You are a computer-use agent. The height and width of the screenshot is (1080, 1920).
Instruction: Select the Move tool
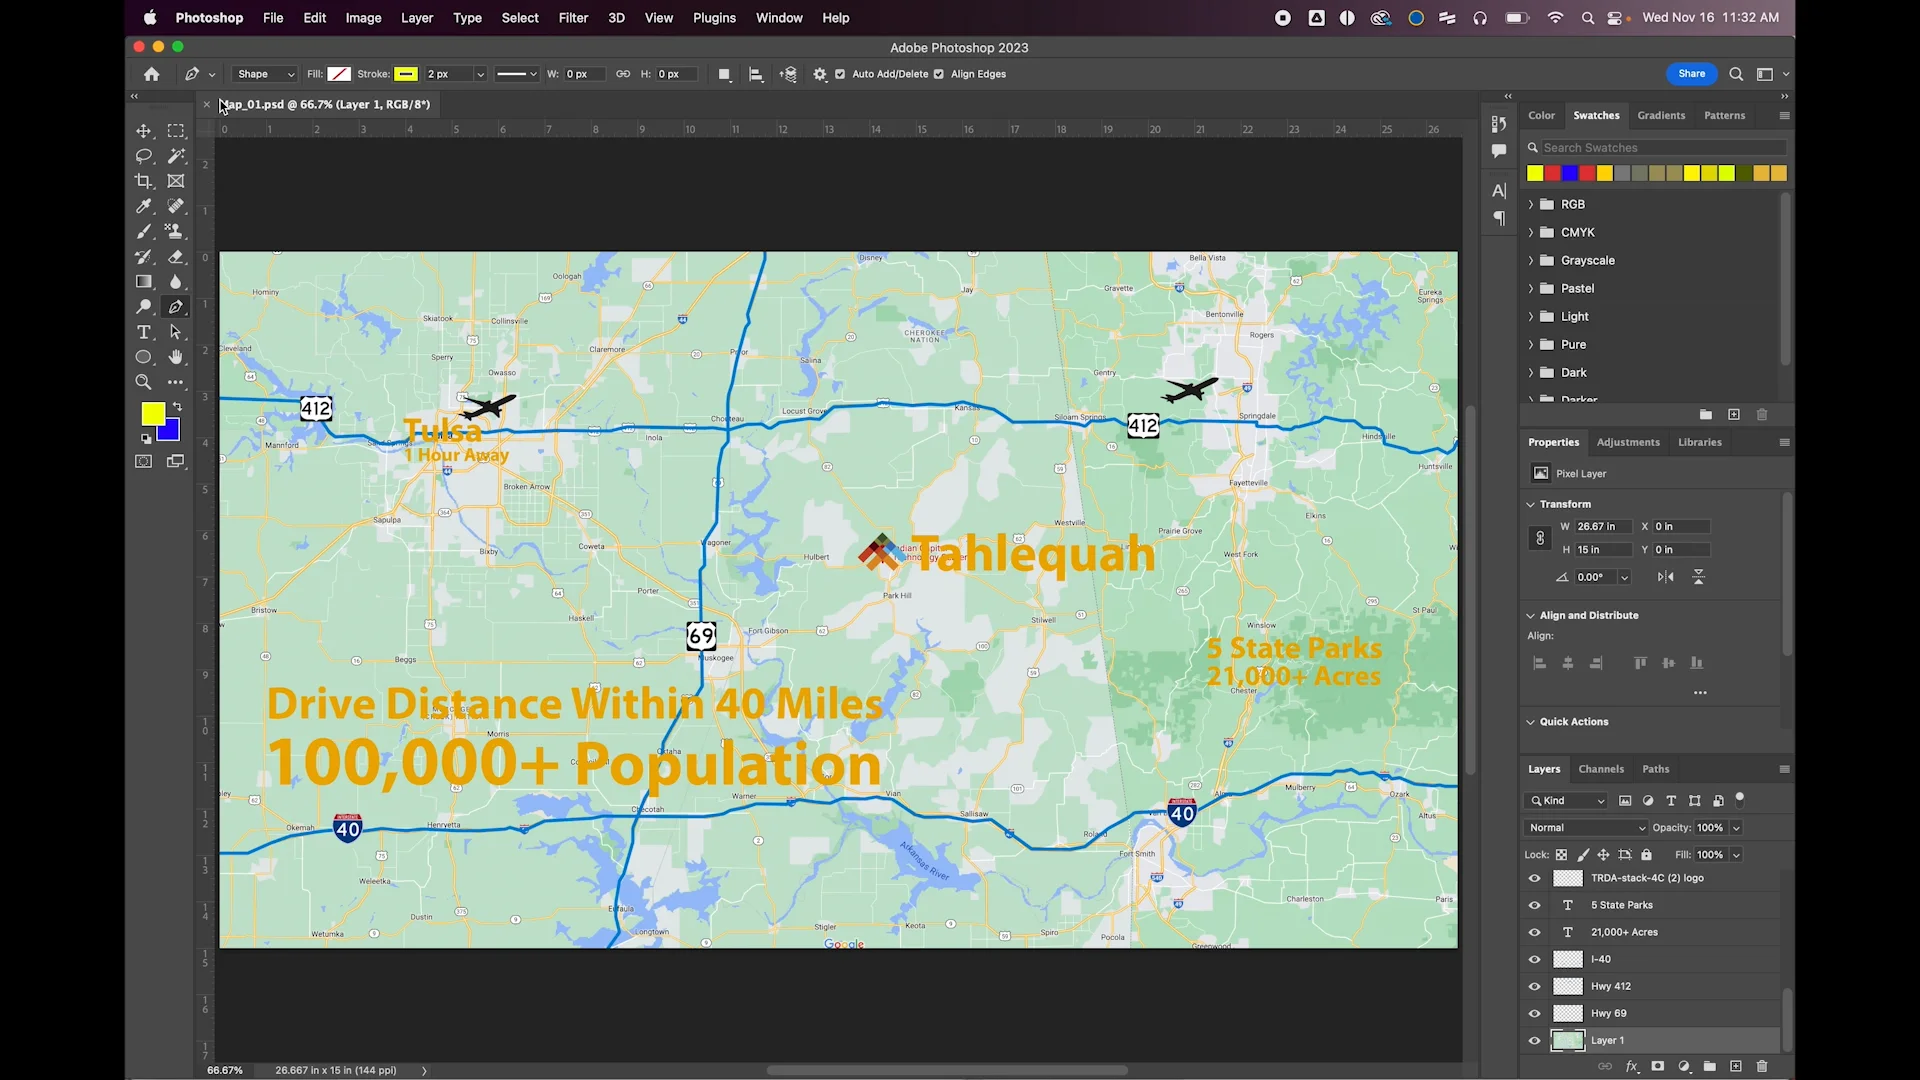[143, 130]
